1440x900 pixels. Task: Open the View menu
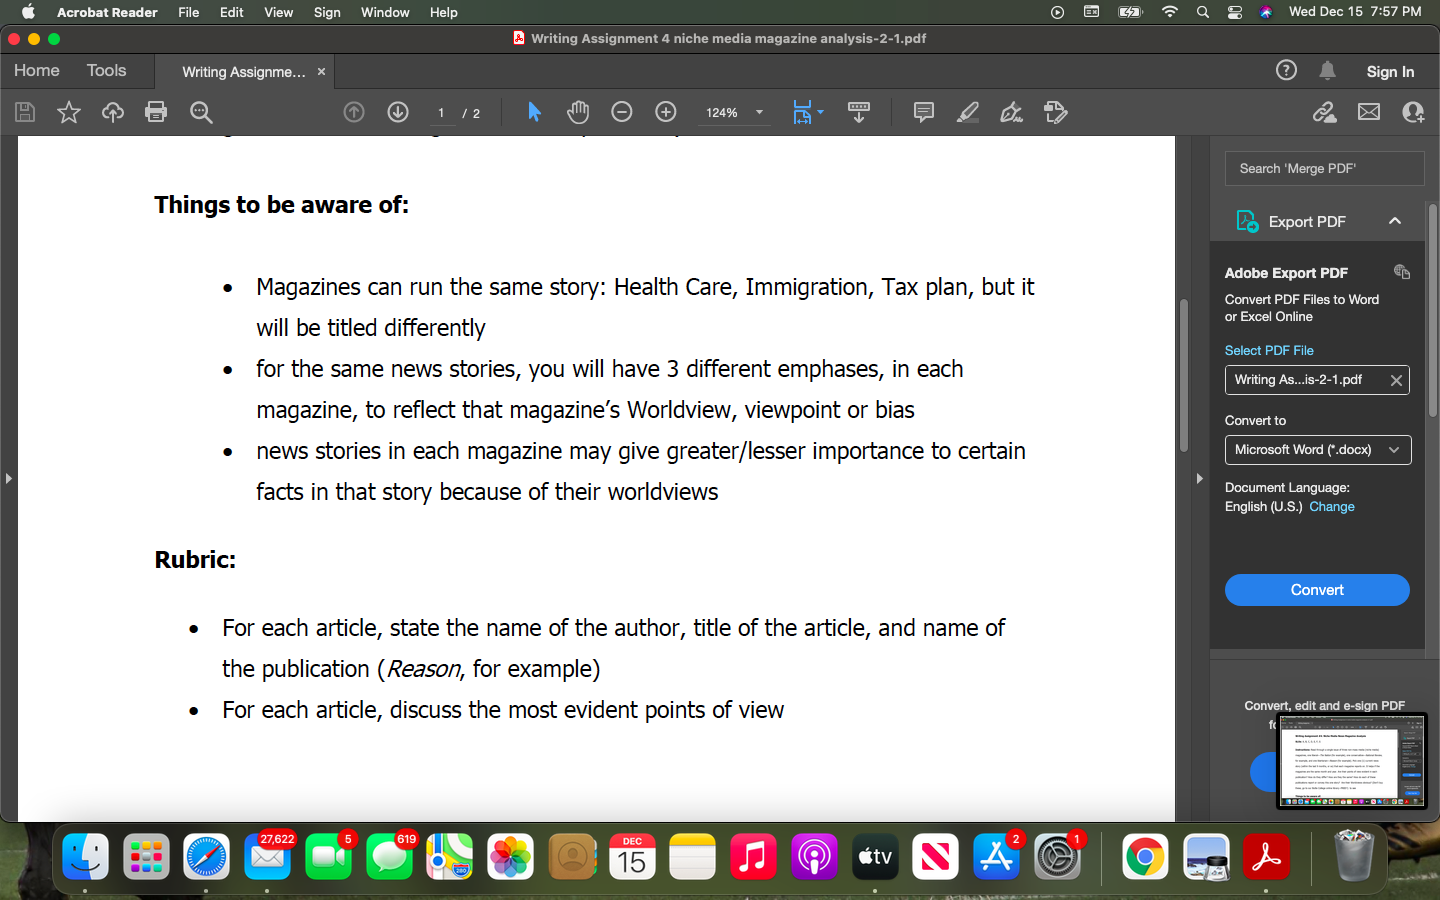(x=278, y=12)
